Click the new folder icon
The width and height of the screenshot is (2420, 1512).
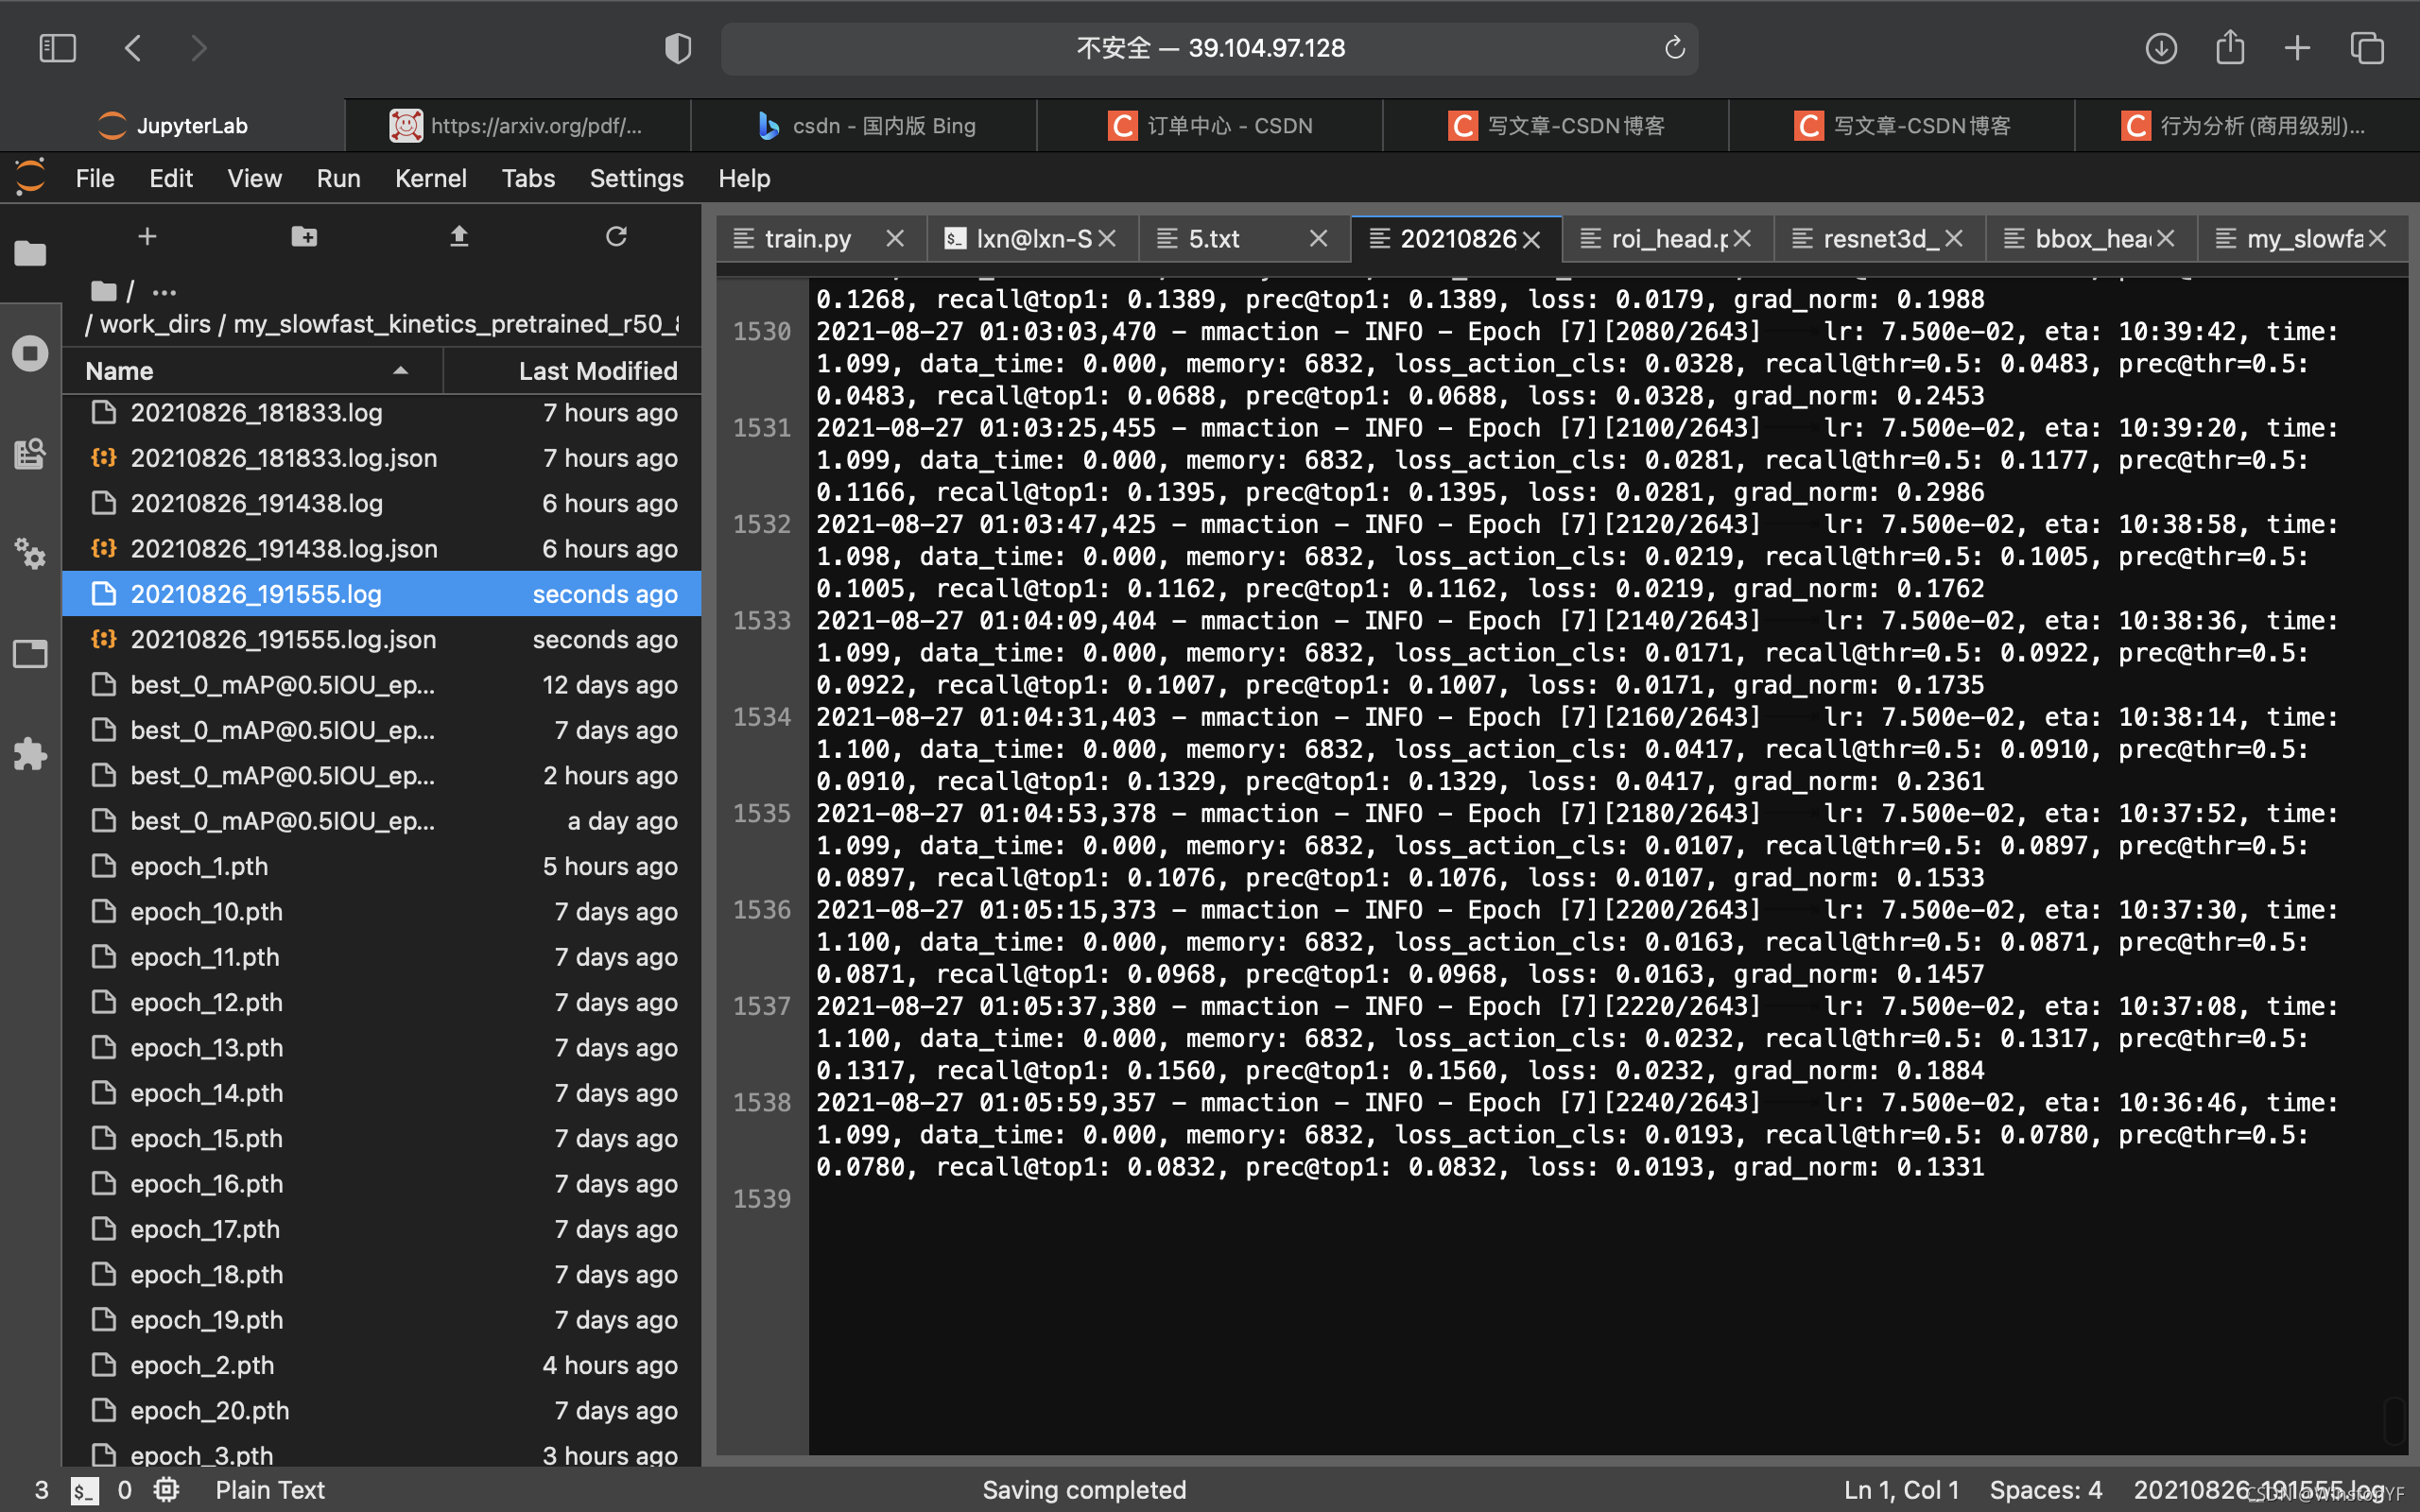click(304, 237)
